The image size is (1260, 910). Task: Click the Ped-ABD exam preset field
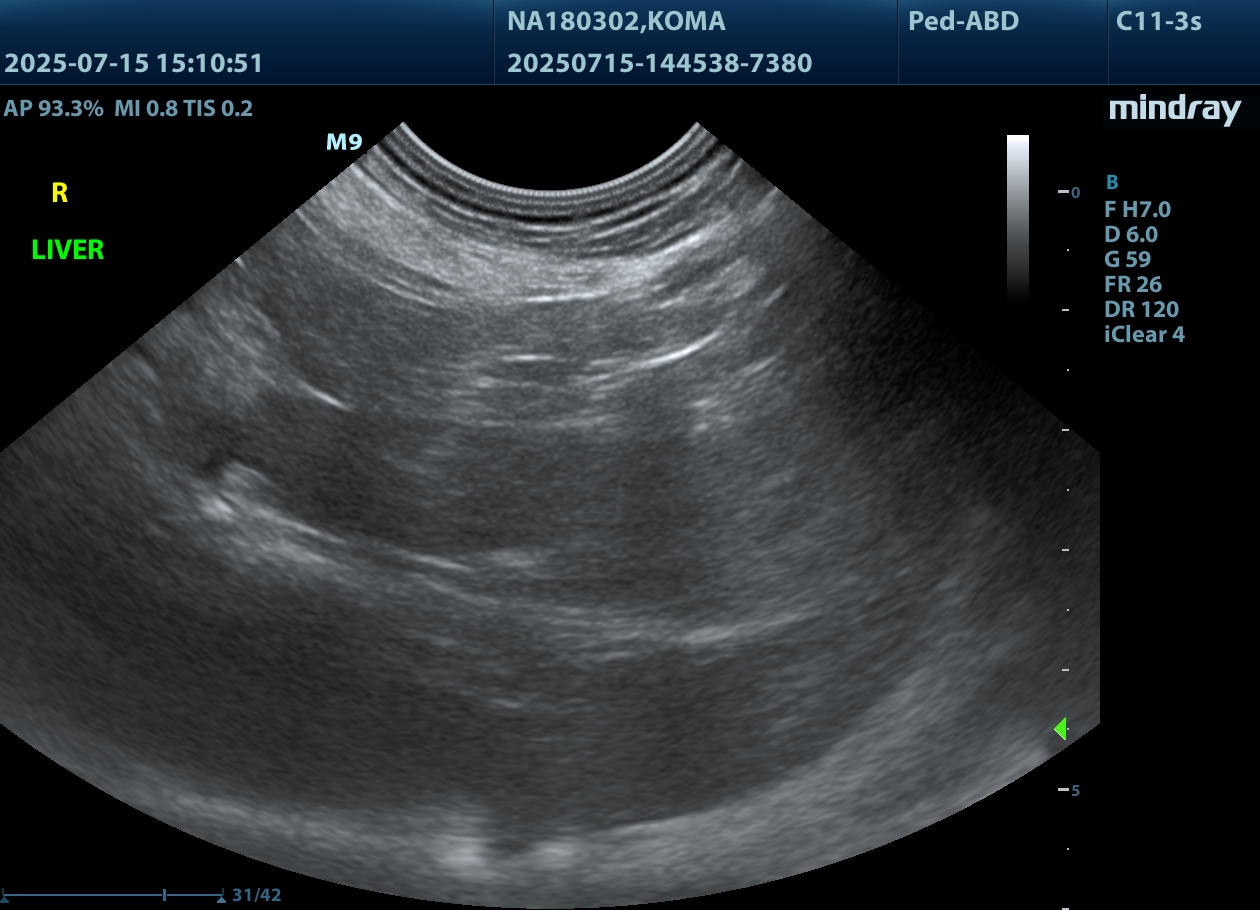click(x=963, y=21)
